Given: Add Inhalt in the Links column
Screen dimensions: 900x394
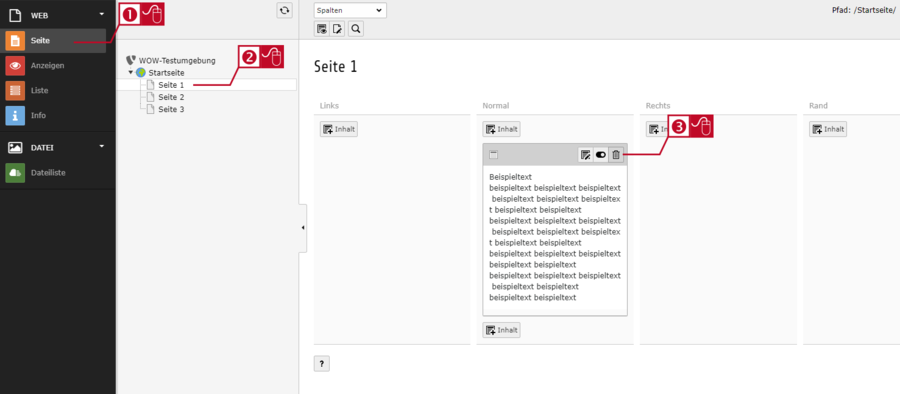Looking at the screenshot, I should [x=339, y=129].
